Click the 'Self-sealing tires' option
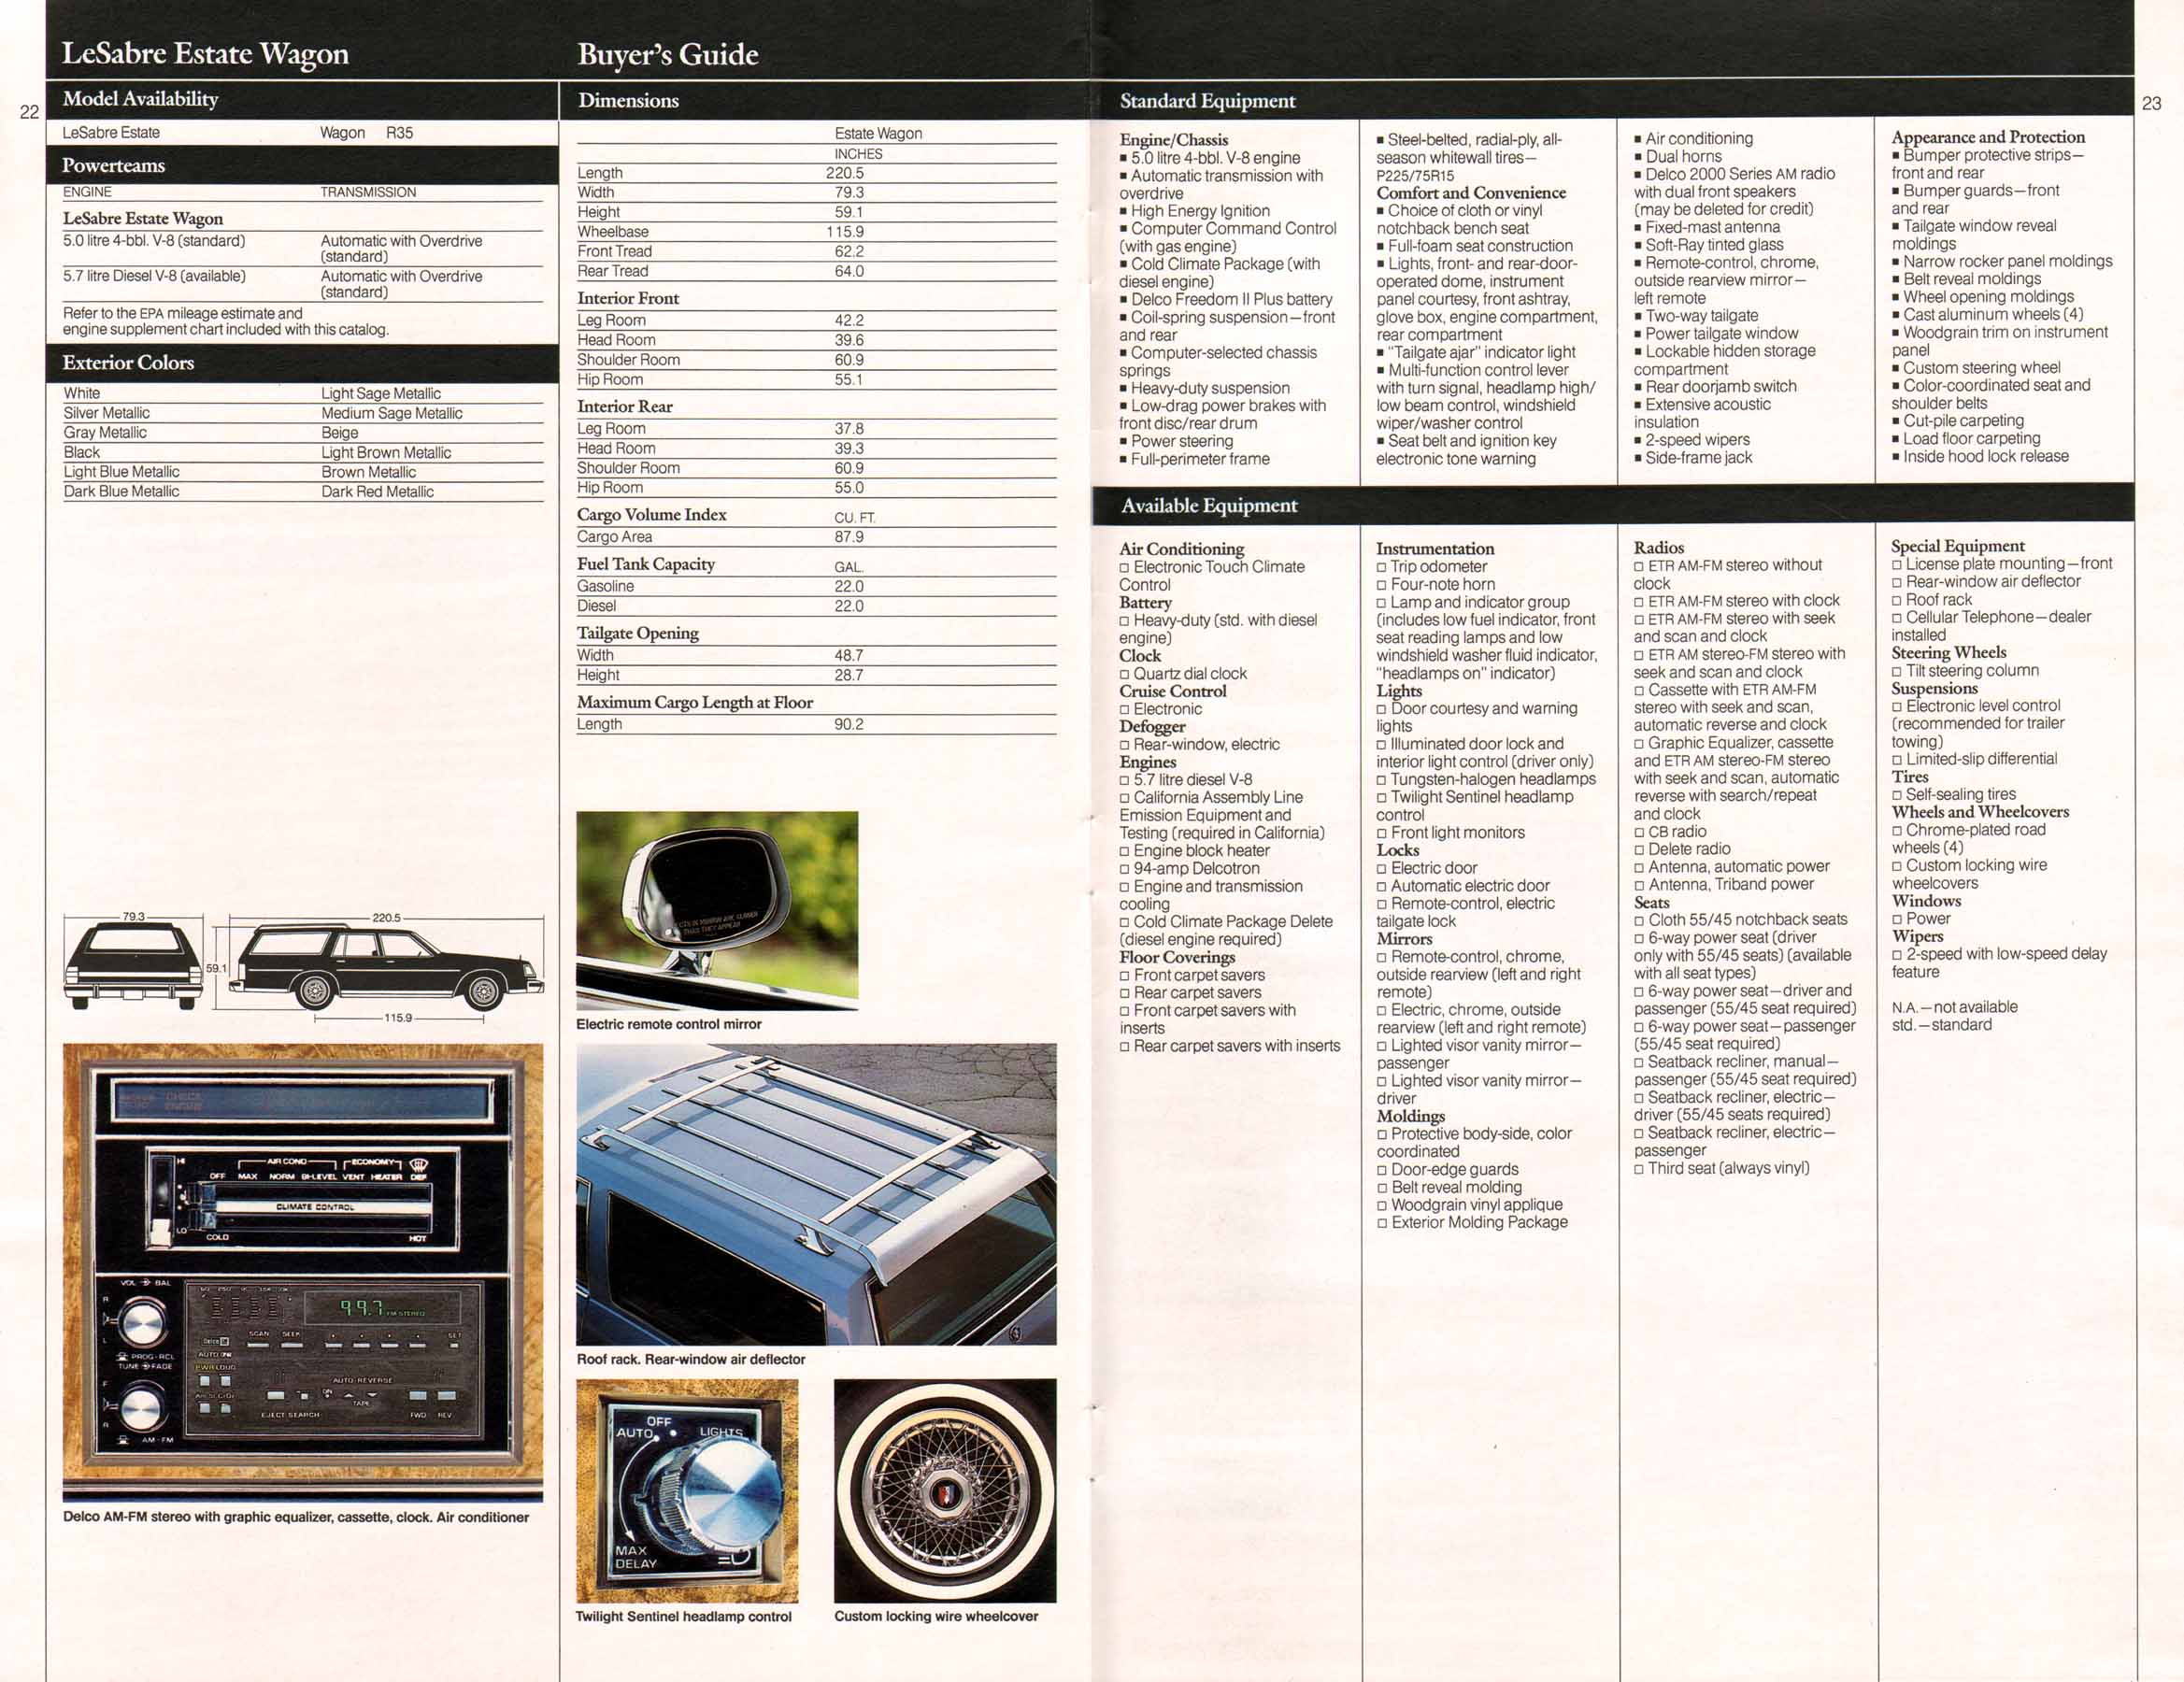Screen dimensions: 2184x1682 (1953, 795)
